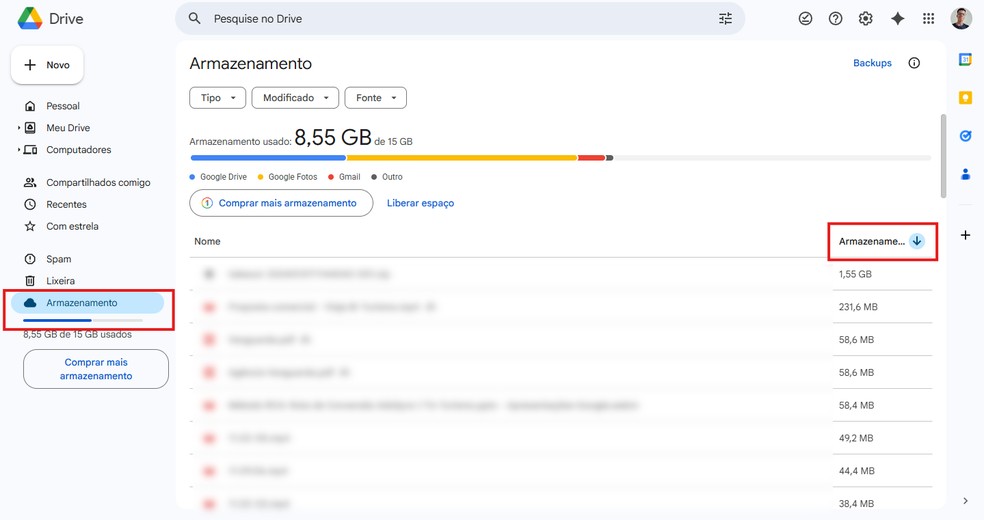This screenshot has height=520, width=984.
Task: Open search options filter icon
Action: 725,19
